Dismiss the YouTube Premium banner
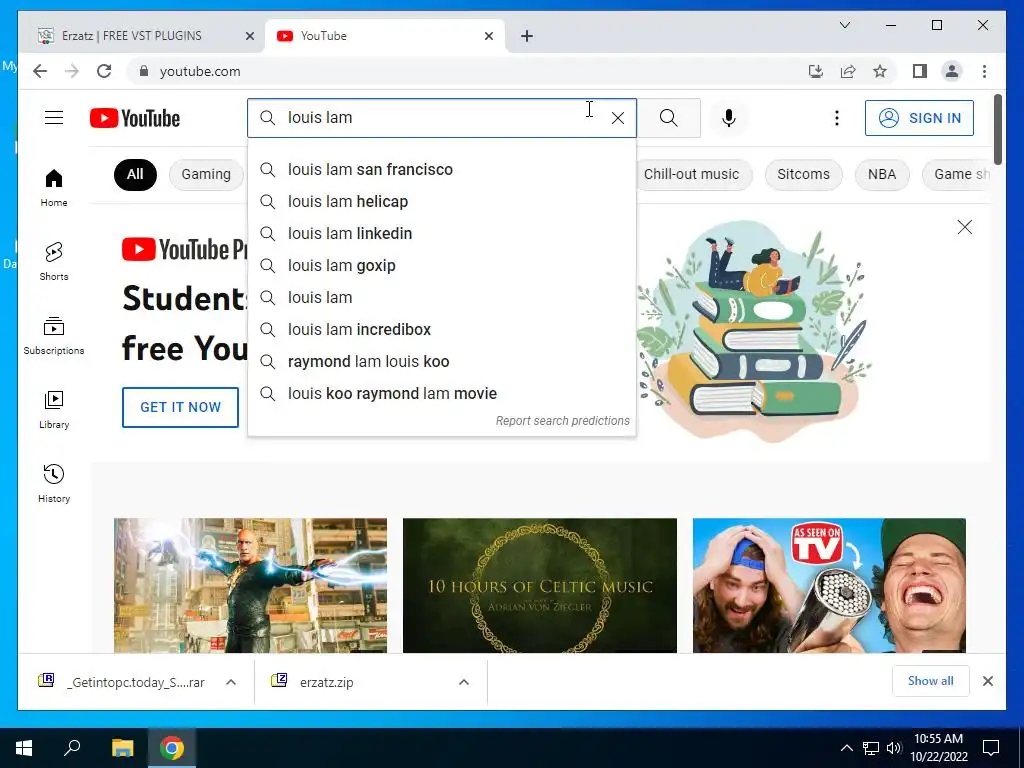Viewport: 1024px width, 768px height. 965,227
